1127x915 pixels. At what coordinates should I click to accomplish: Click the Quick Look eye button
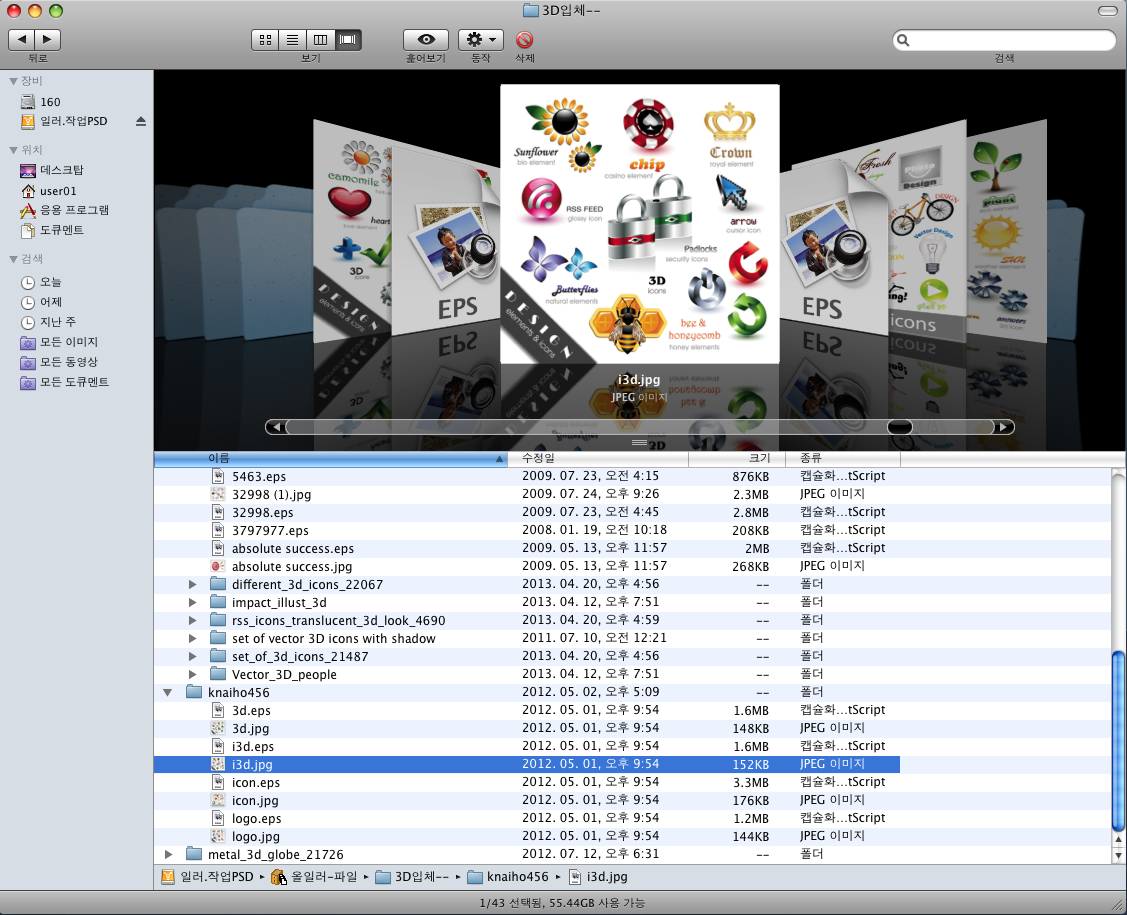[425, 40]
